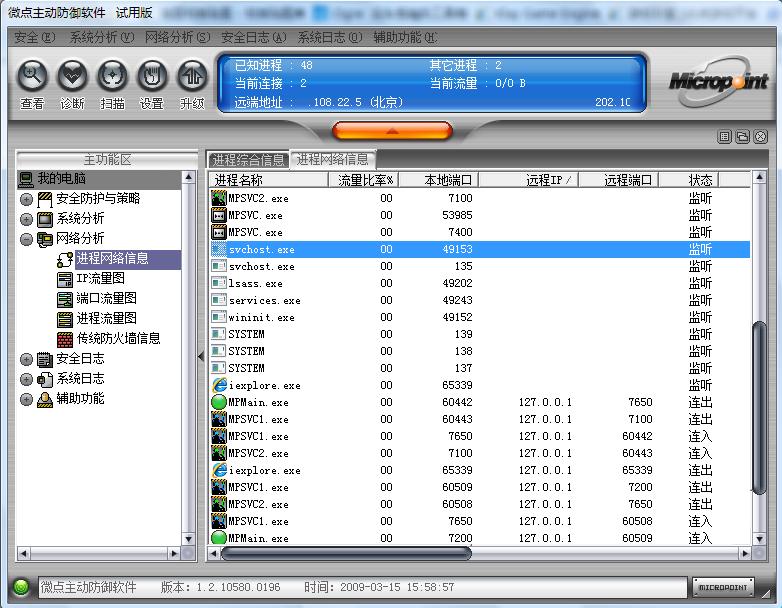Expand the 安全日志 tree node
This screenshot has height=608, width=782.
pyautogui.click(x=26, y=359)
